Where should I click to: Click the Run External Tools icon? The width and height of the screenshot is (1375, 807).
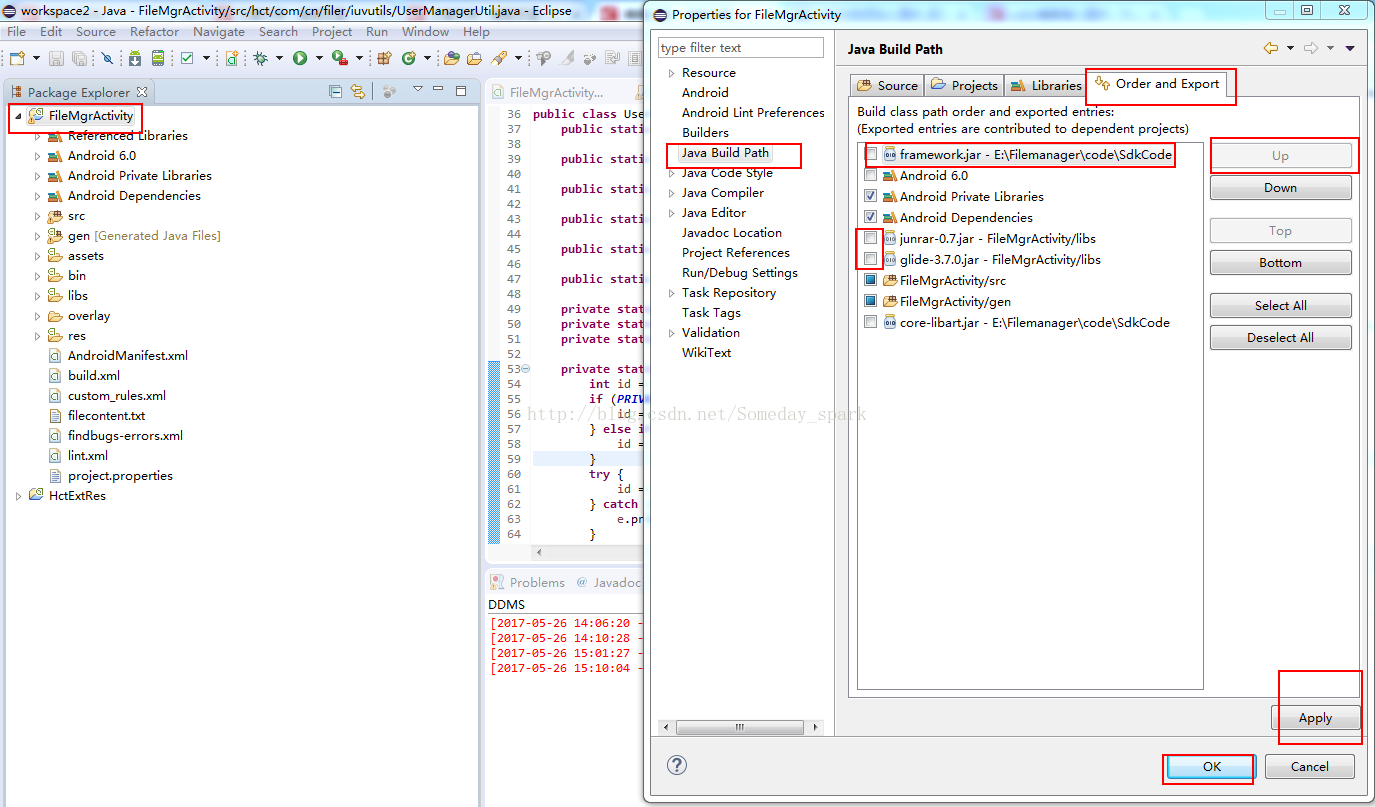point(340,59)
